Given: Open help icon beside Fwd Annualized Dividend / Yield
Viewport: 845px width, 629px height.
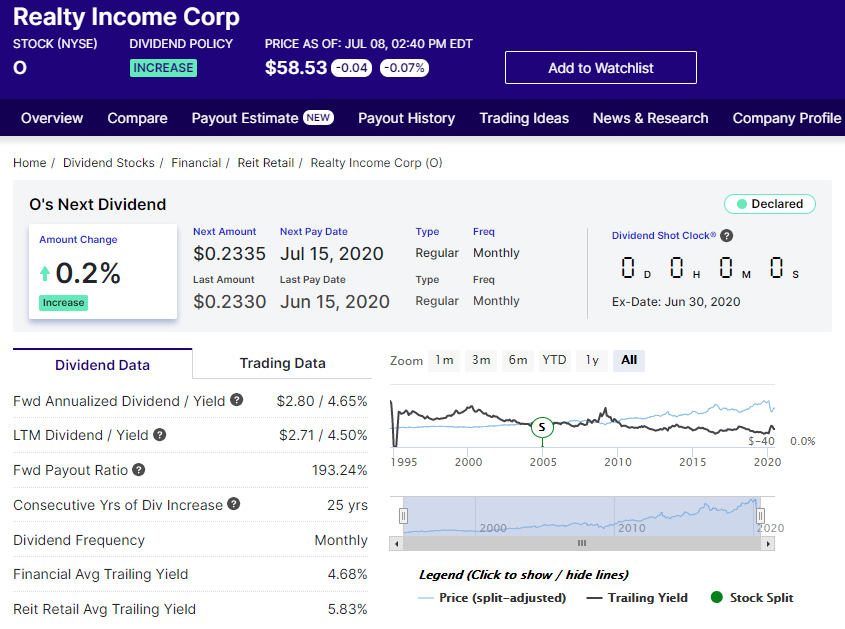Looking at the screenshot, I should [237, 400].
